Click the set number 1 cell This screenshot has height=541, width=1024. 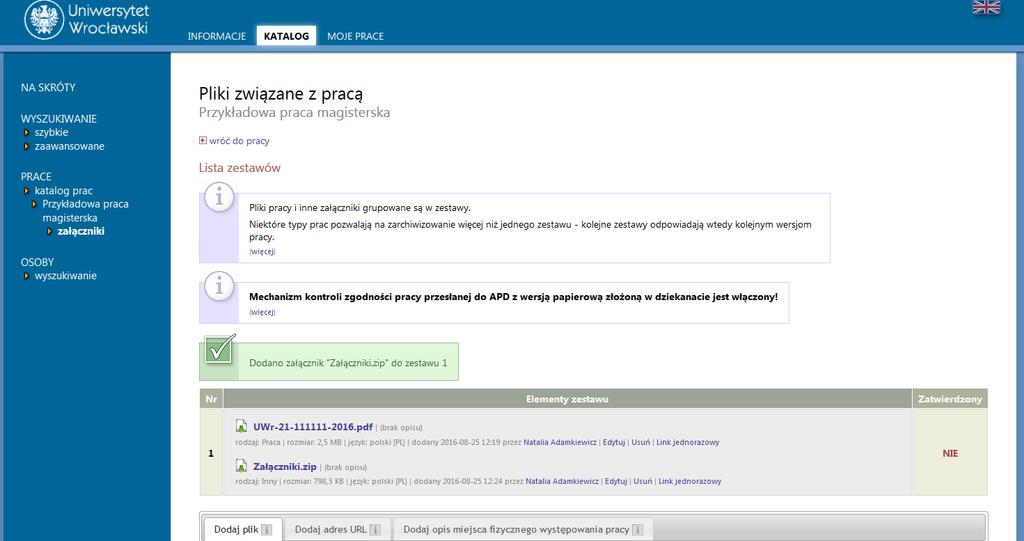point(211,452)
